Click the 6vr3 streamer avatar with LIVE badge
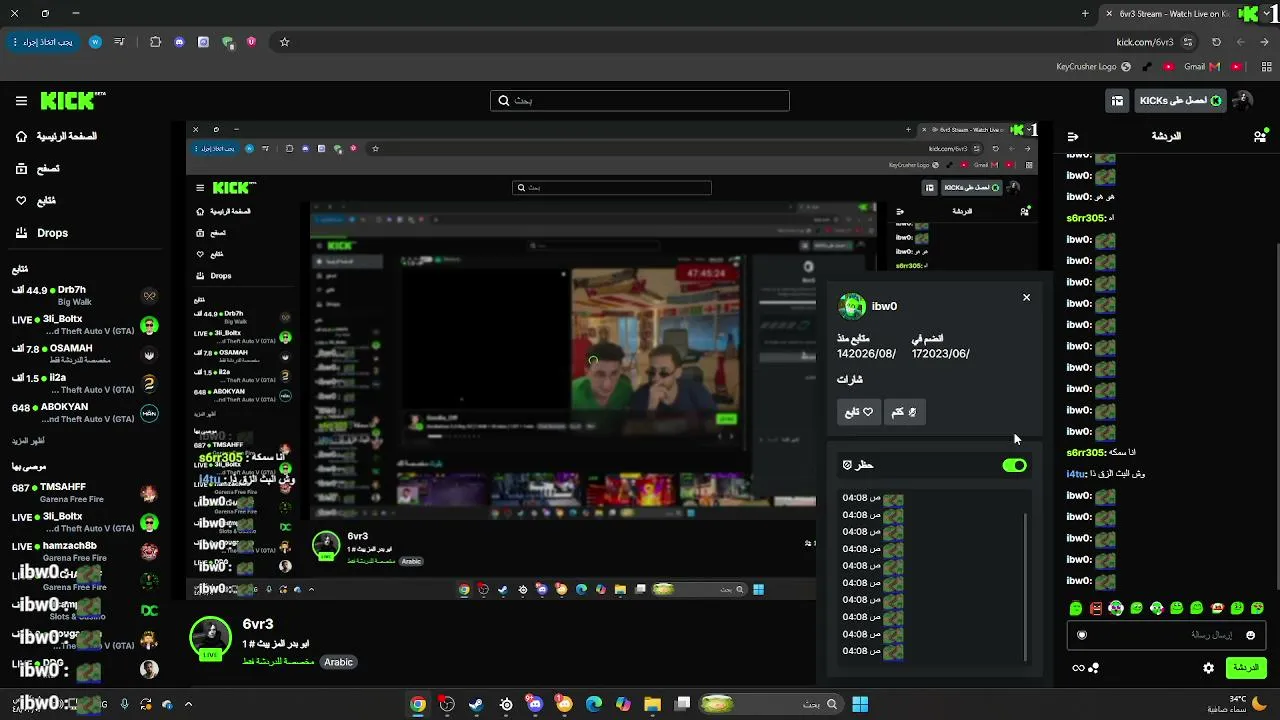Screen dimensions: 1280x720 tap(210, 639)
